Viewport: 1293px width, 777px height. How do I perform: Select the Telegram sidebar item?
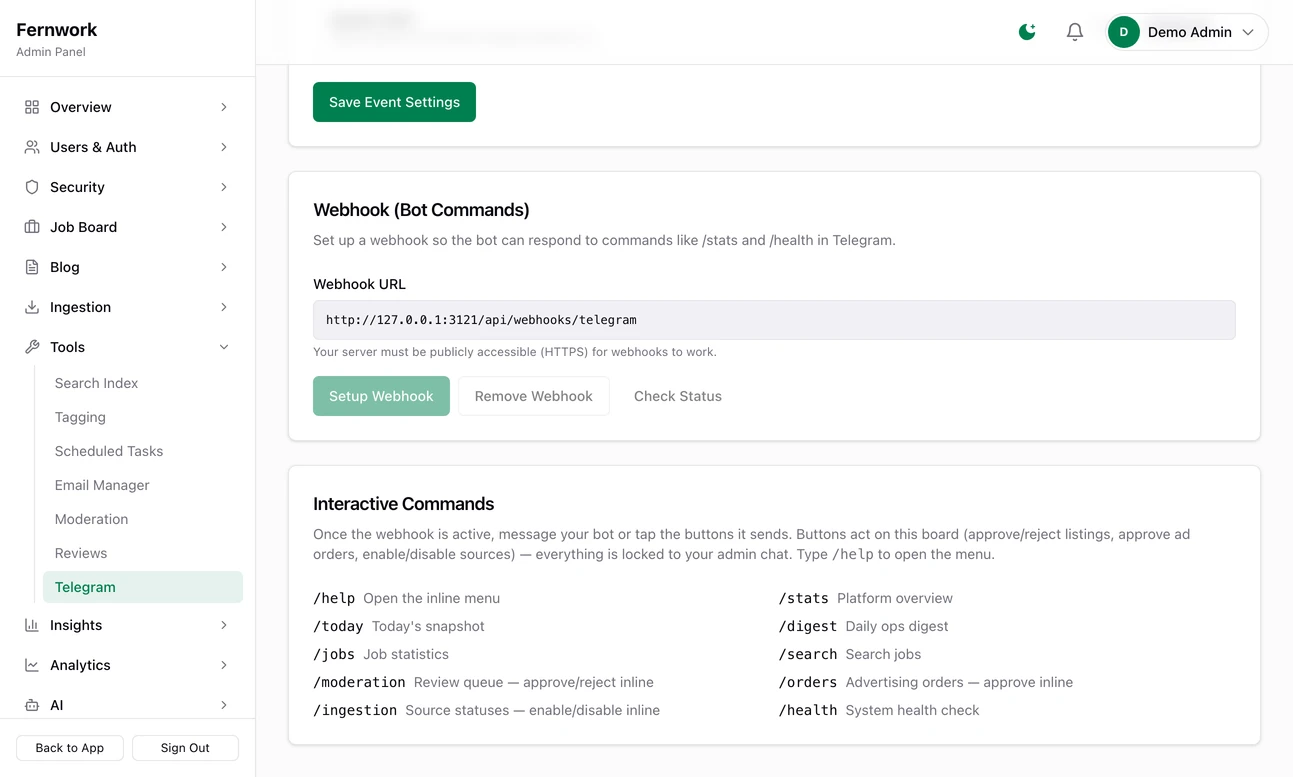click(142, 587)
